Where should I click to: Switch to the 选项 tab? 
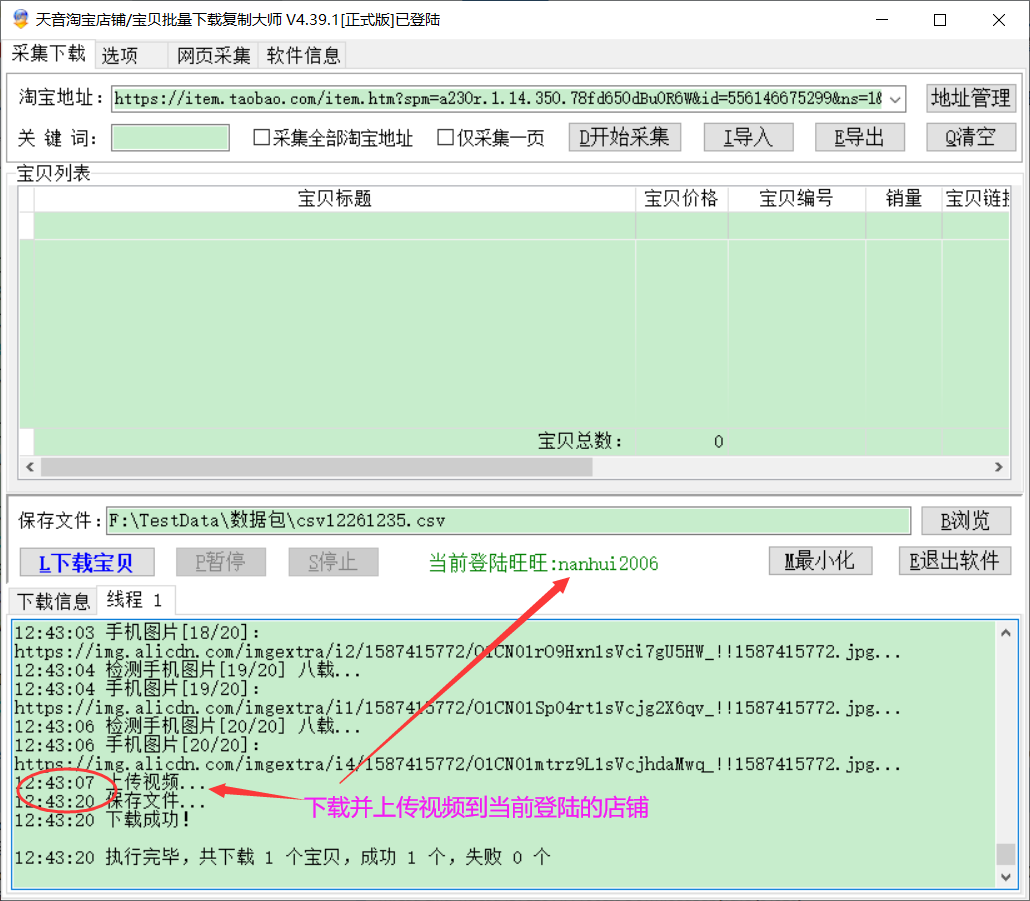coord(120,56)
